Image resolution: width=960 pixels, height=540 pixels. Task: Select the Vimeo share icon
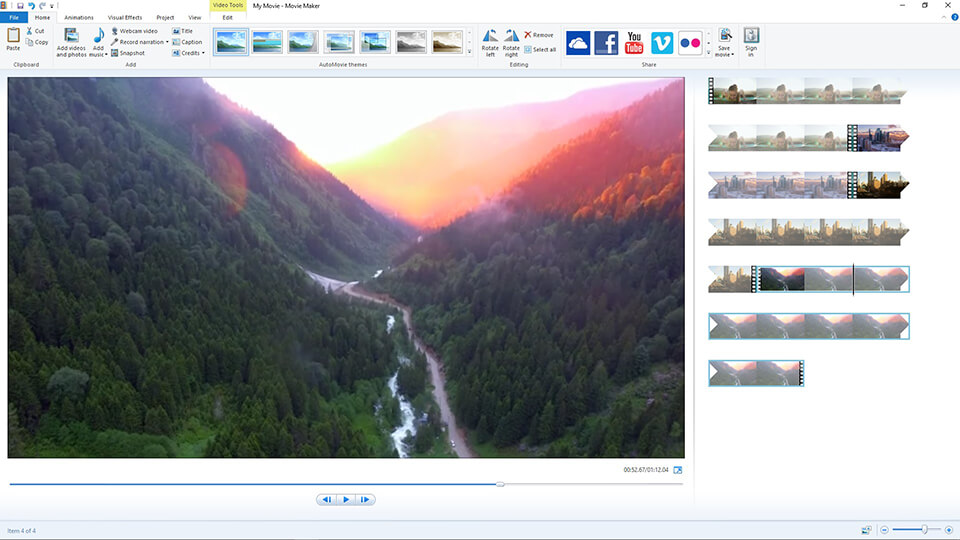coord(662,42)
